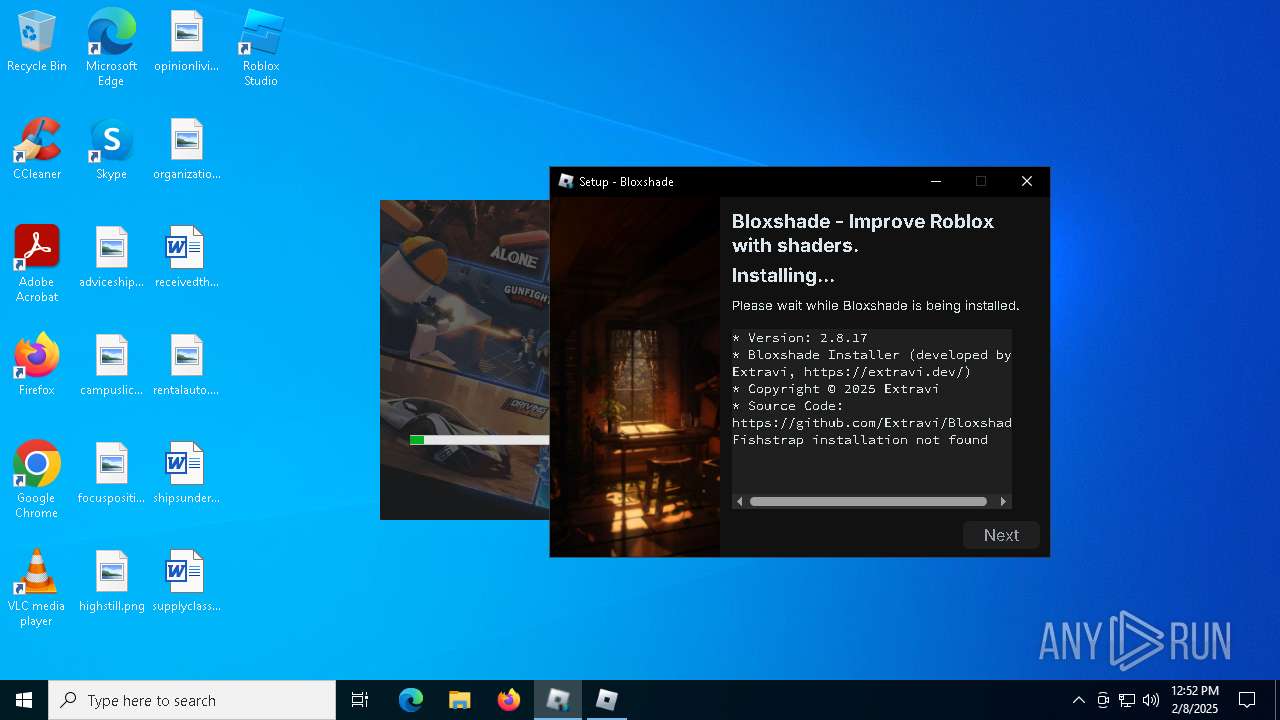
Task: Select the shipsunder... Word document on desktop
Action: (x=186, y=474)
